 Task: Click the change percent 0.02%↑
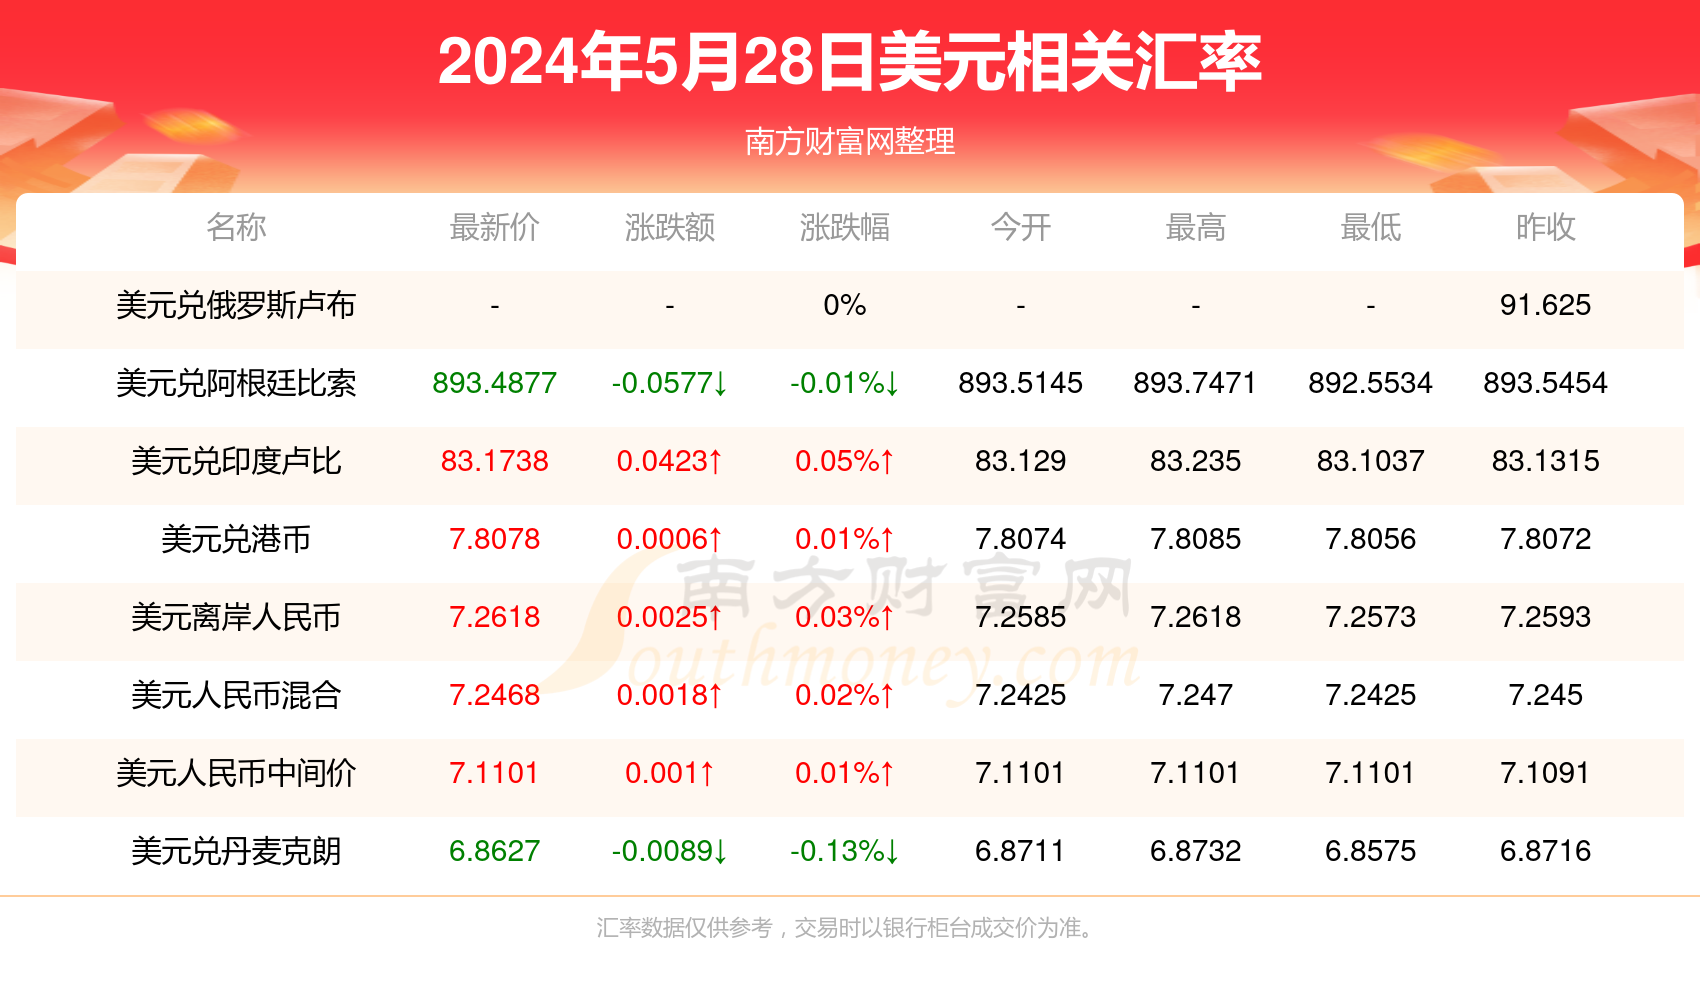[x=845, y=695]
